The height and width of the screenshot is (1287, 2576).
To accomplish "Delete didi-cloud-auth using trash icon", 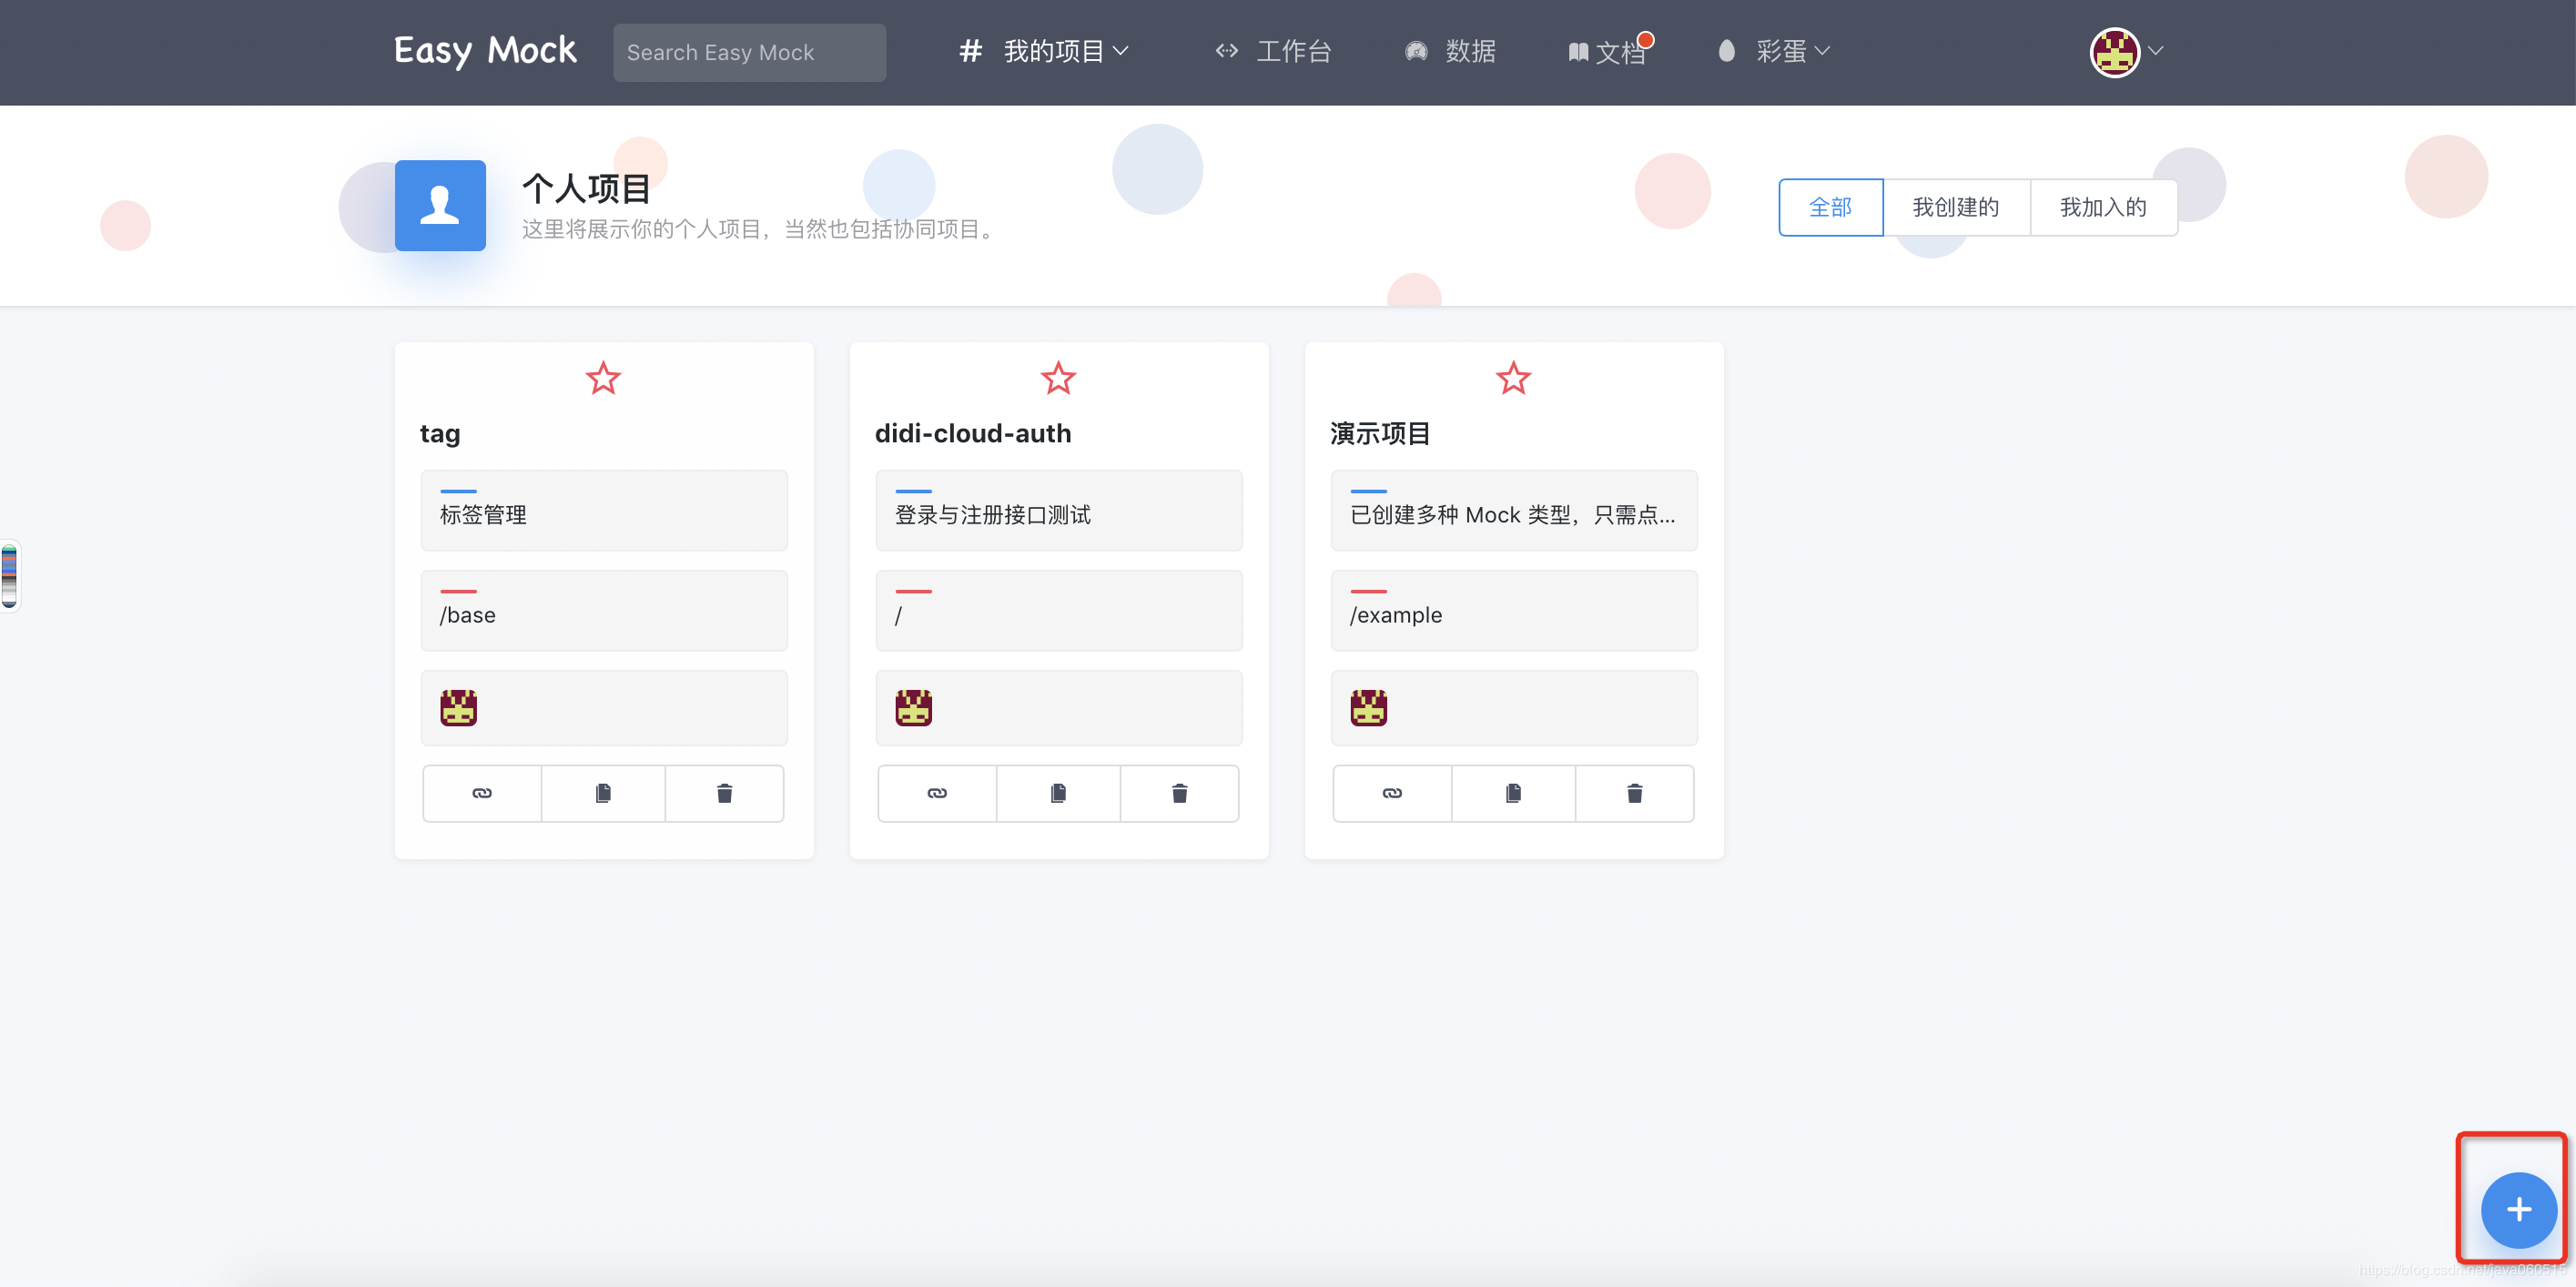I will coord(1179,793).
